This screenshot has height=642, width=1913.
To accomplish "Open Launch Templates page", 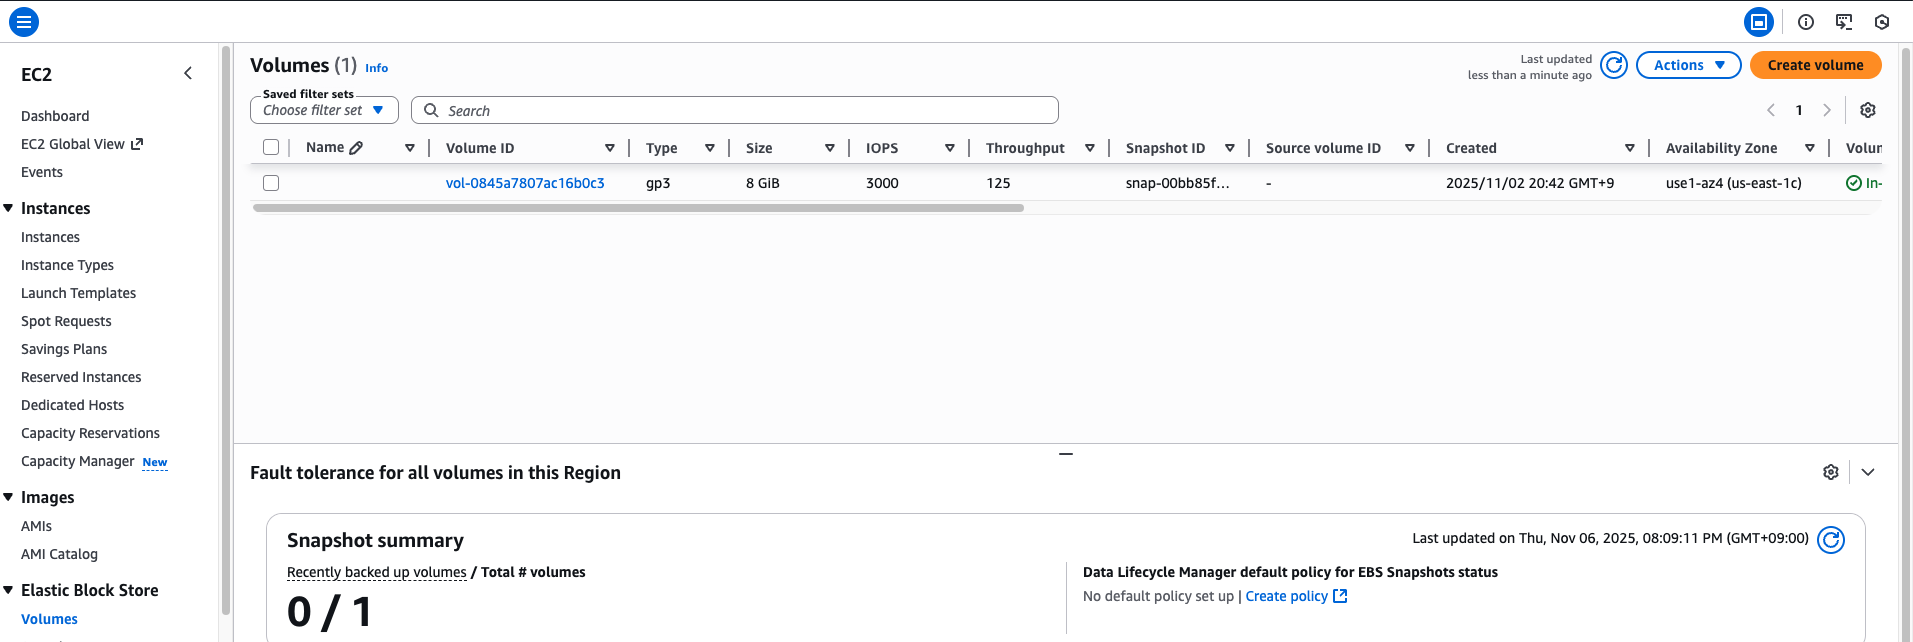I will tap(78, 293).
